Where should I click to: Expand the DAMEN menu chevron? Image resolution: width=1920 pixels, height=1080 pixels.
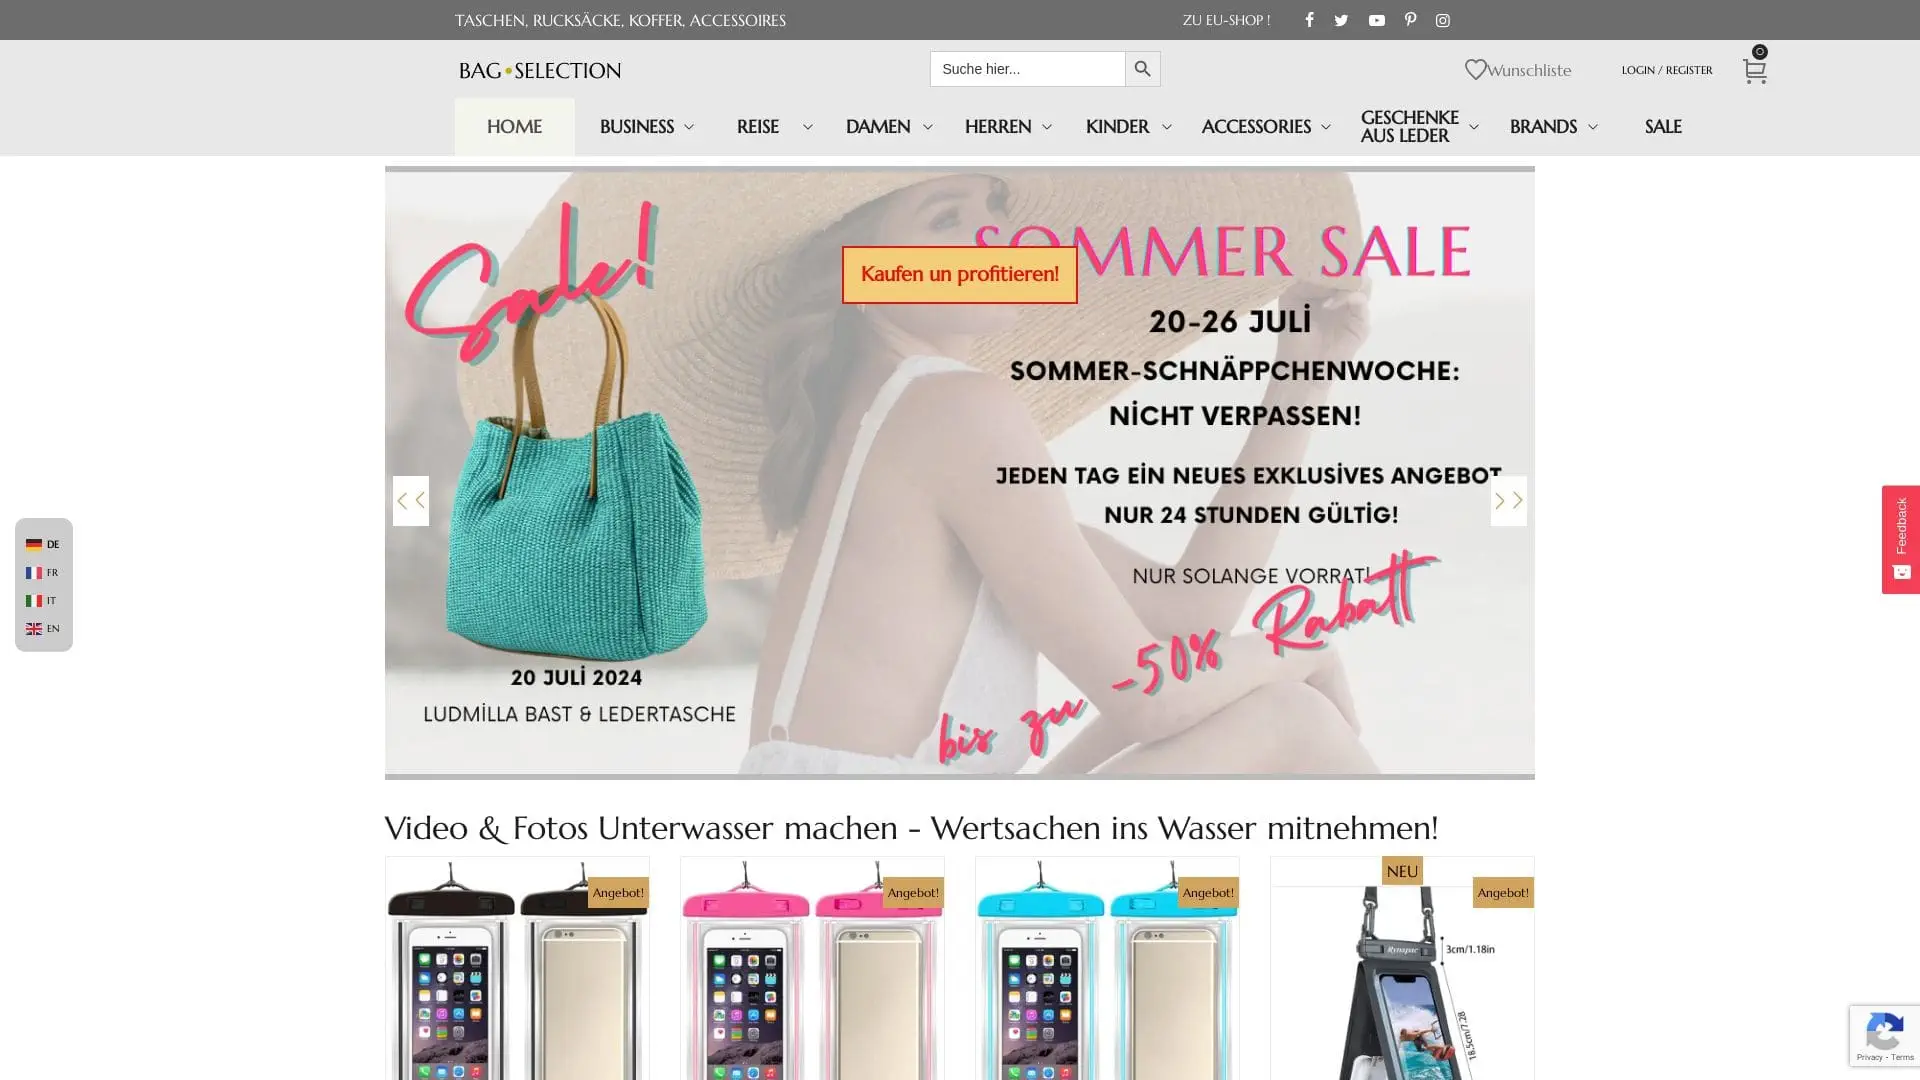[x=927, y=127]
